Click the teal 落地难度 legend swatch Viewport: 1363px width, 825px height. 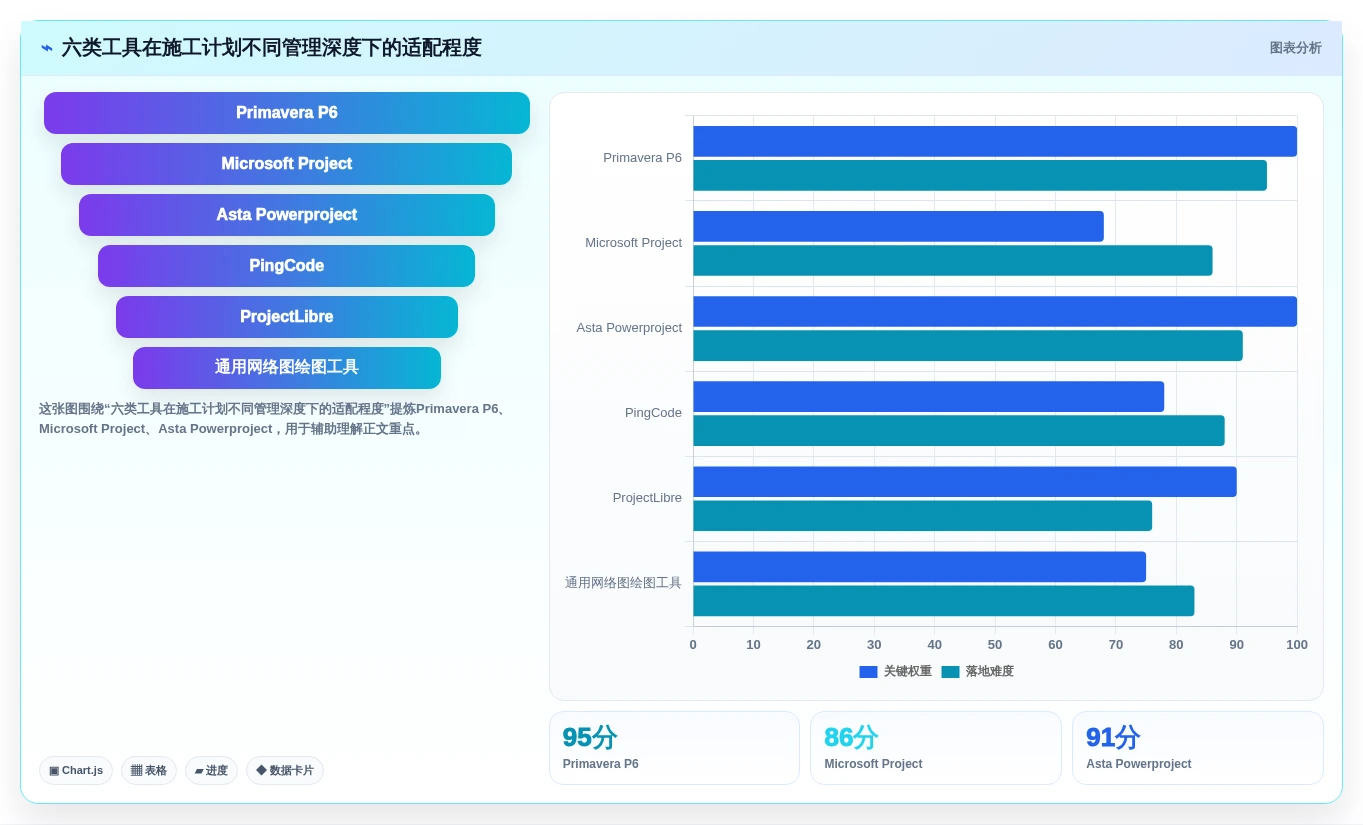[950, 672]
